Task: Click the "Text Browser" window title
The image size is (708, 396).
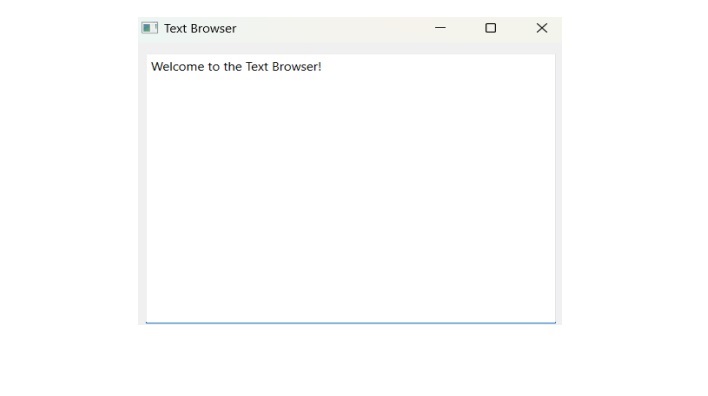Action: coord(200,28)
